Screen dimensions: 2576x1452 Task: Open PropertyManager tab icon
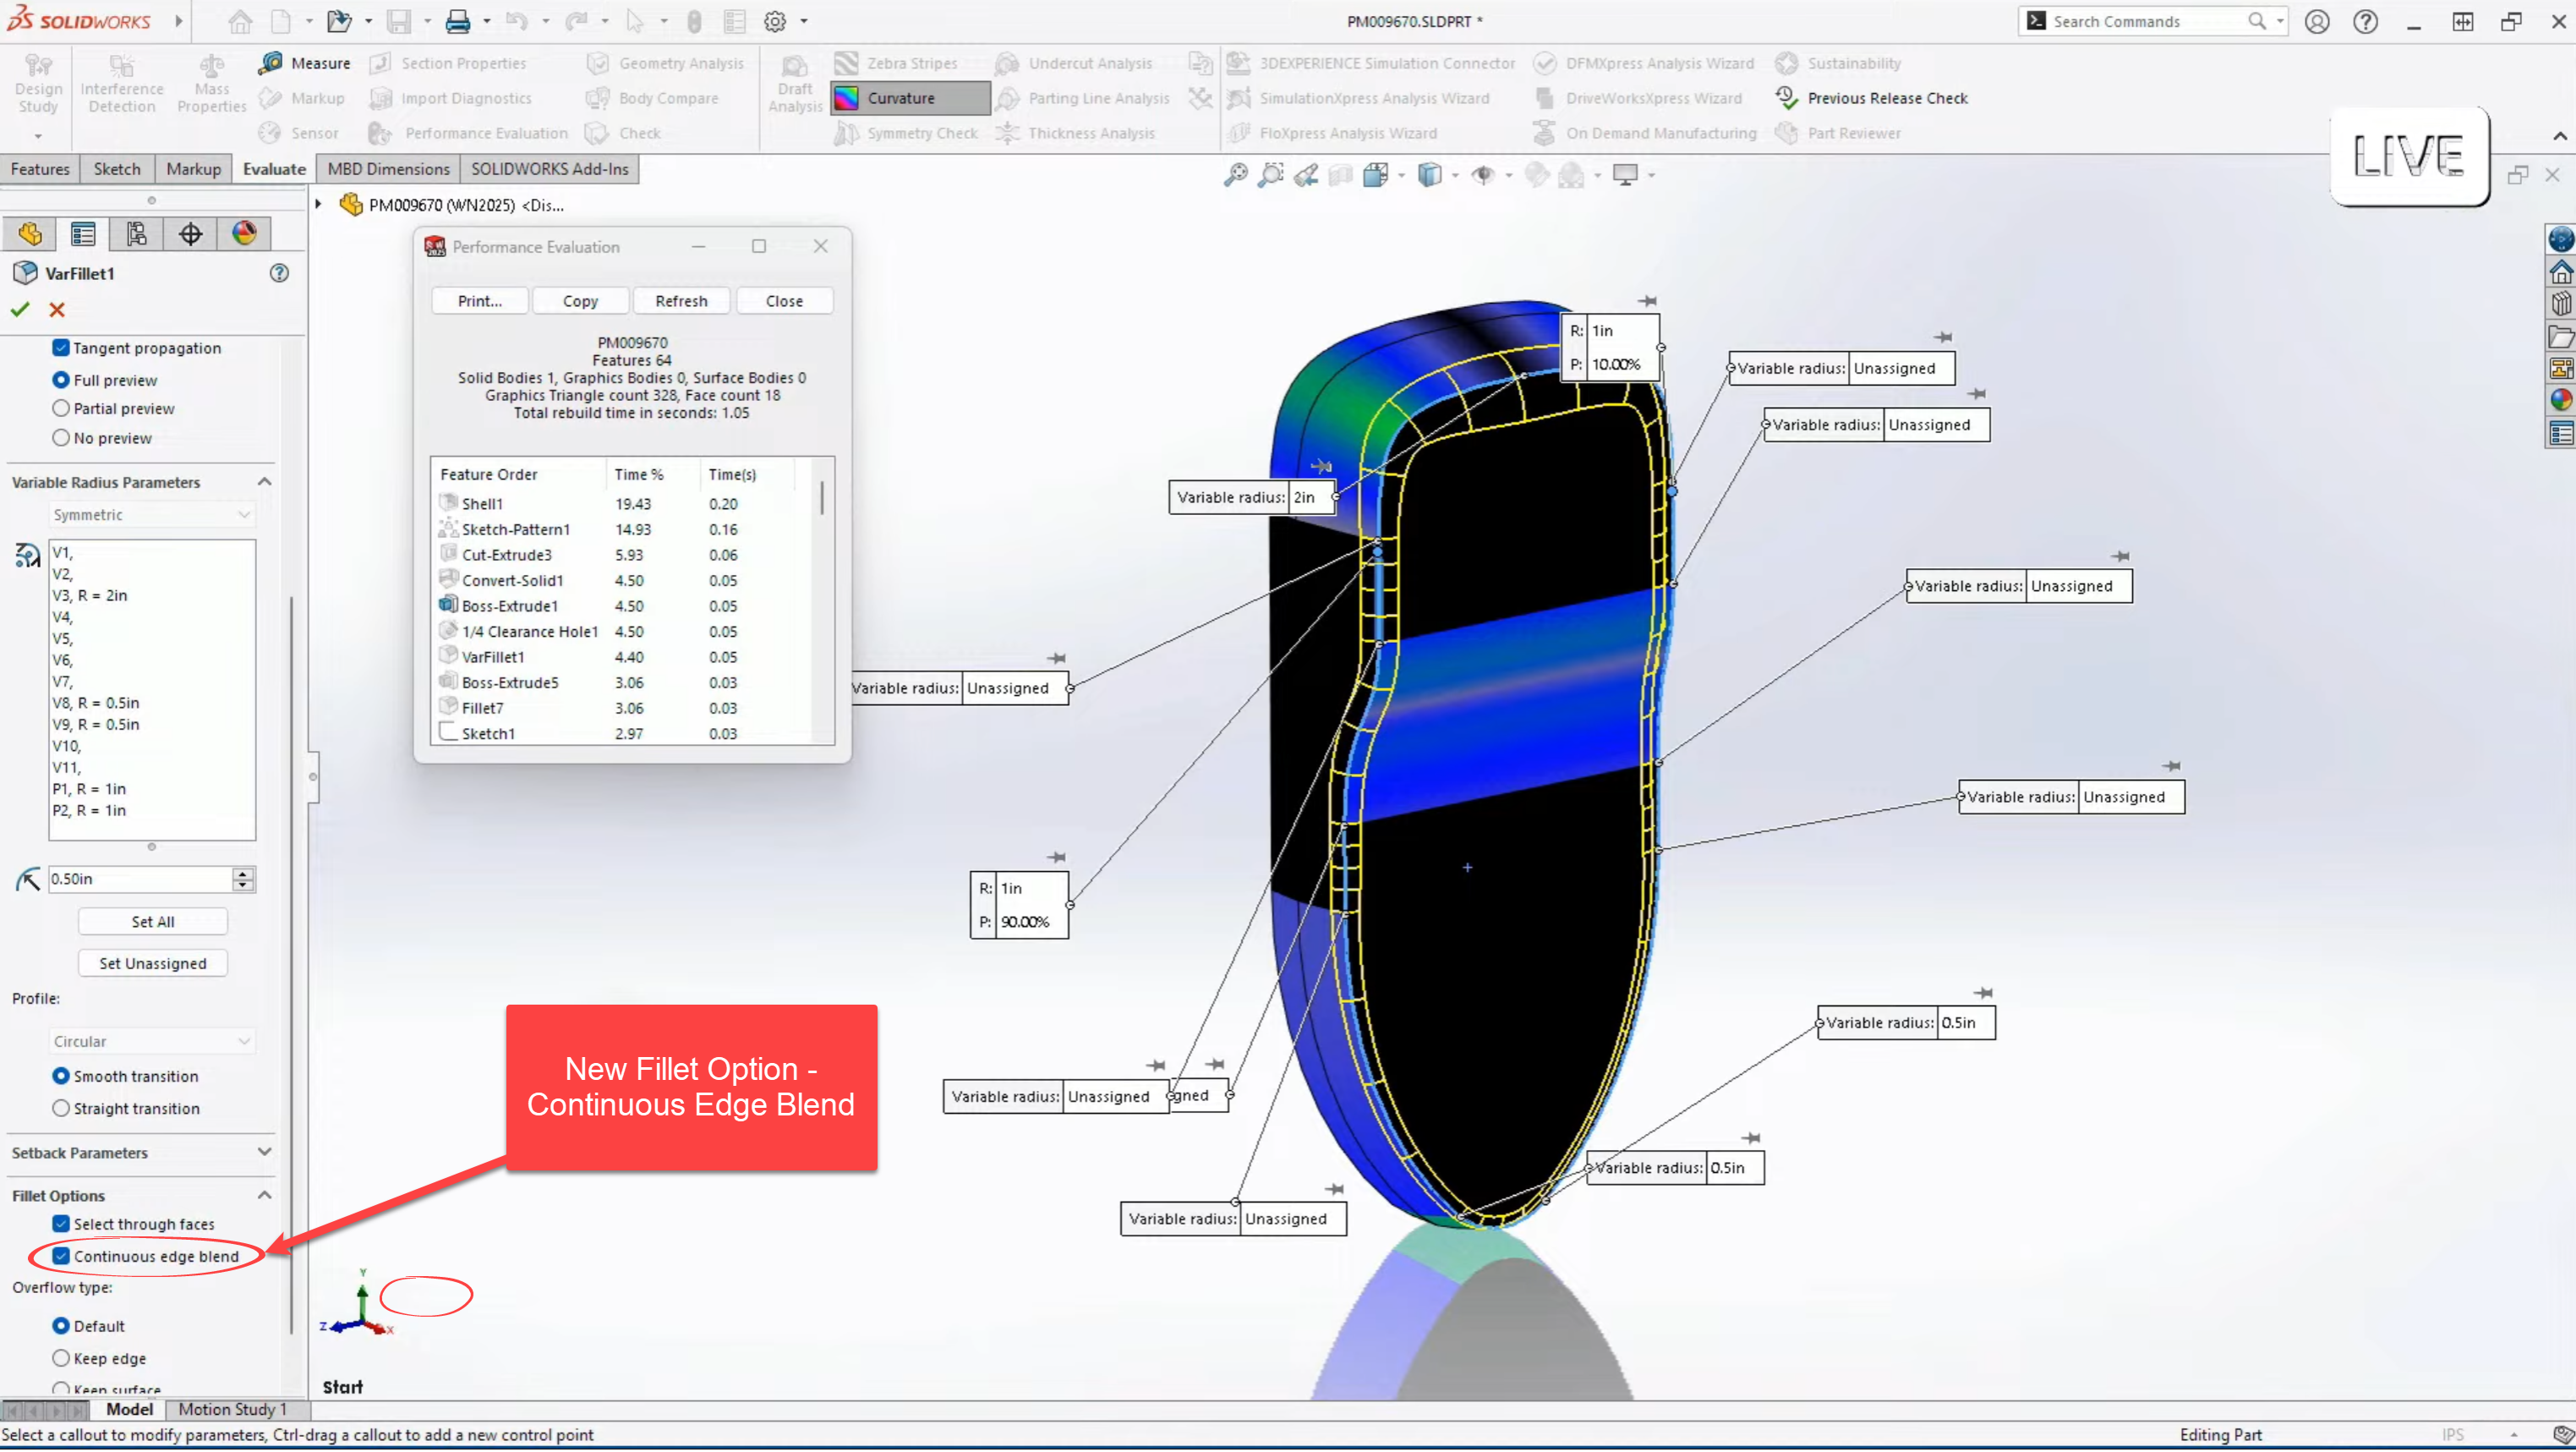pos(83,234)
